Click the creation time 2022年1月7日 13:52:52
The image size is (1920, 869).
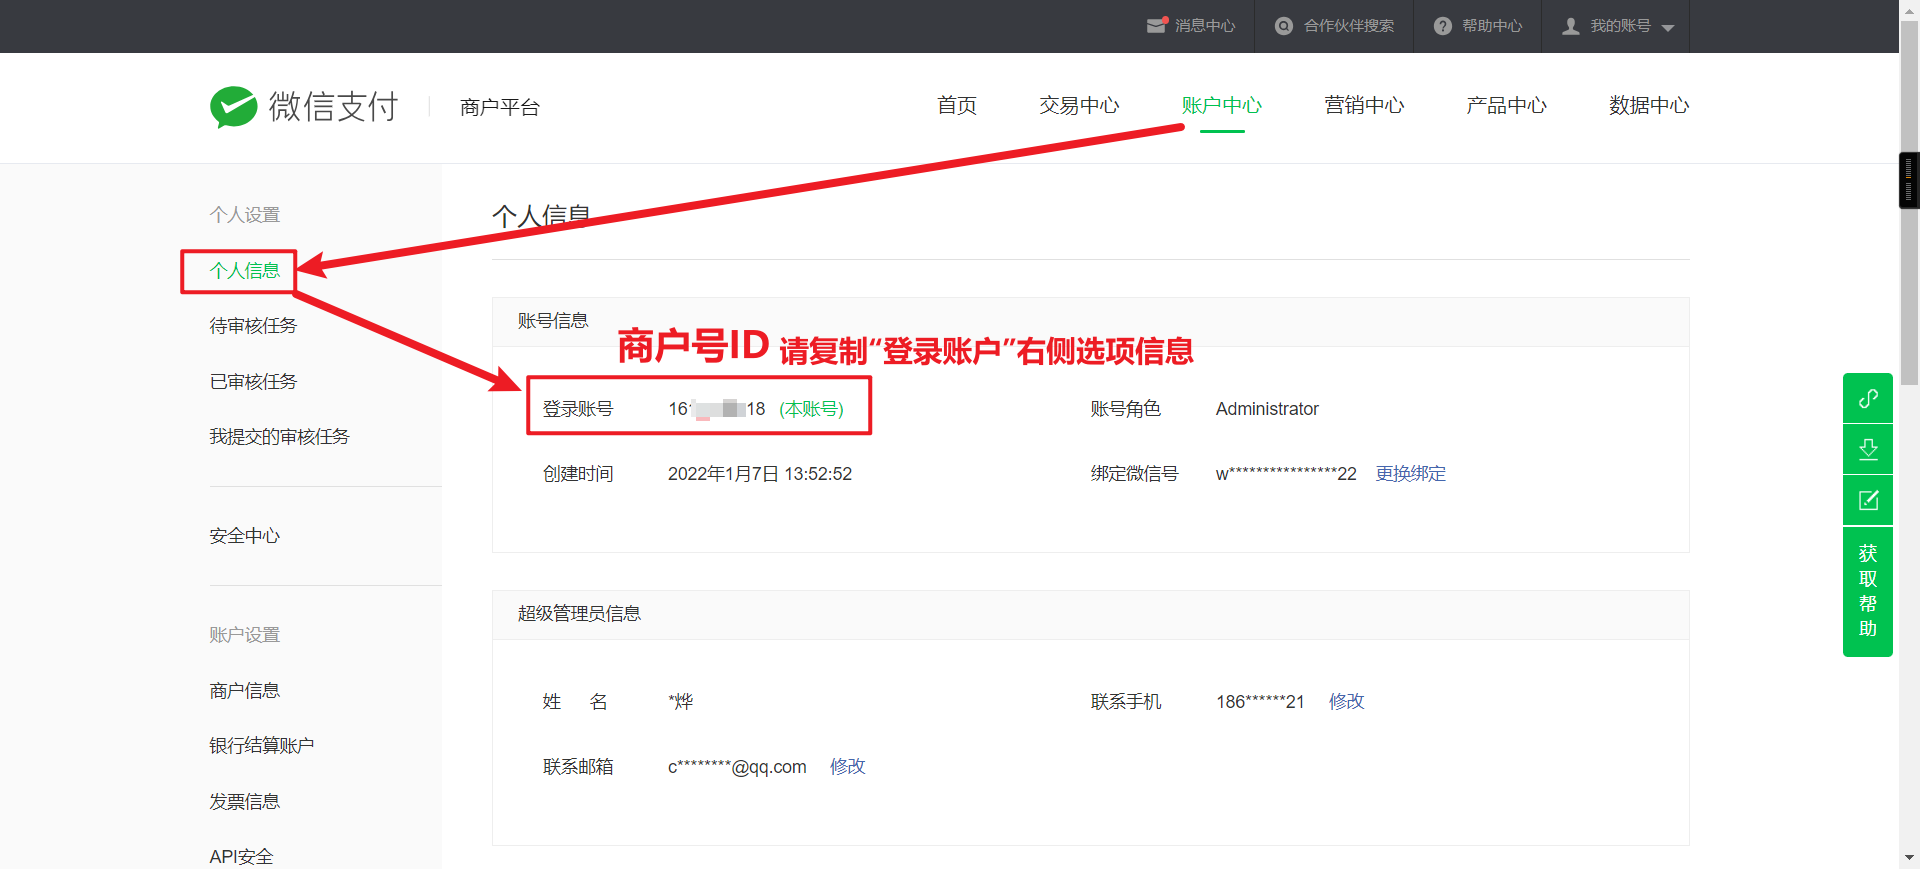pos(760,474)
